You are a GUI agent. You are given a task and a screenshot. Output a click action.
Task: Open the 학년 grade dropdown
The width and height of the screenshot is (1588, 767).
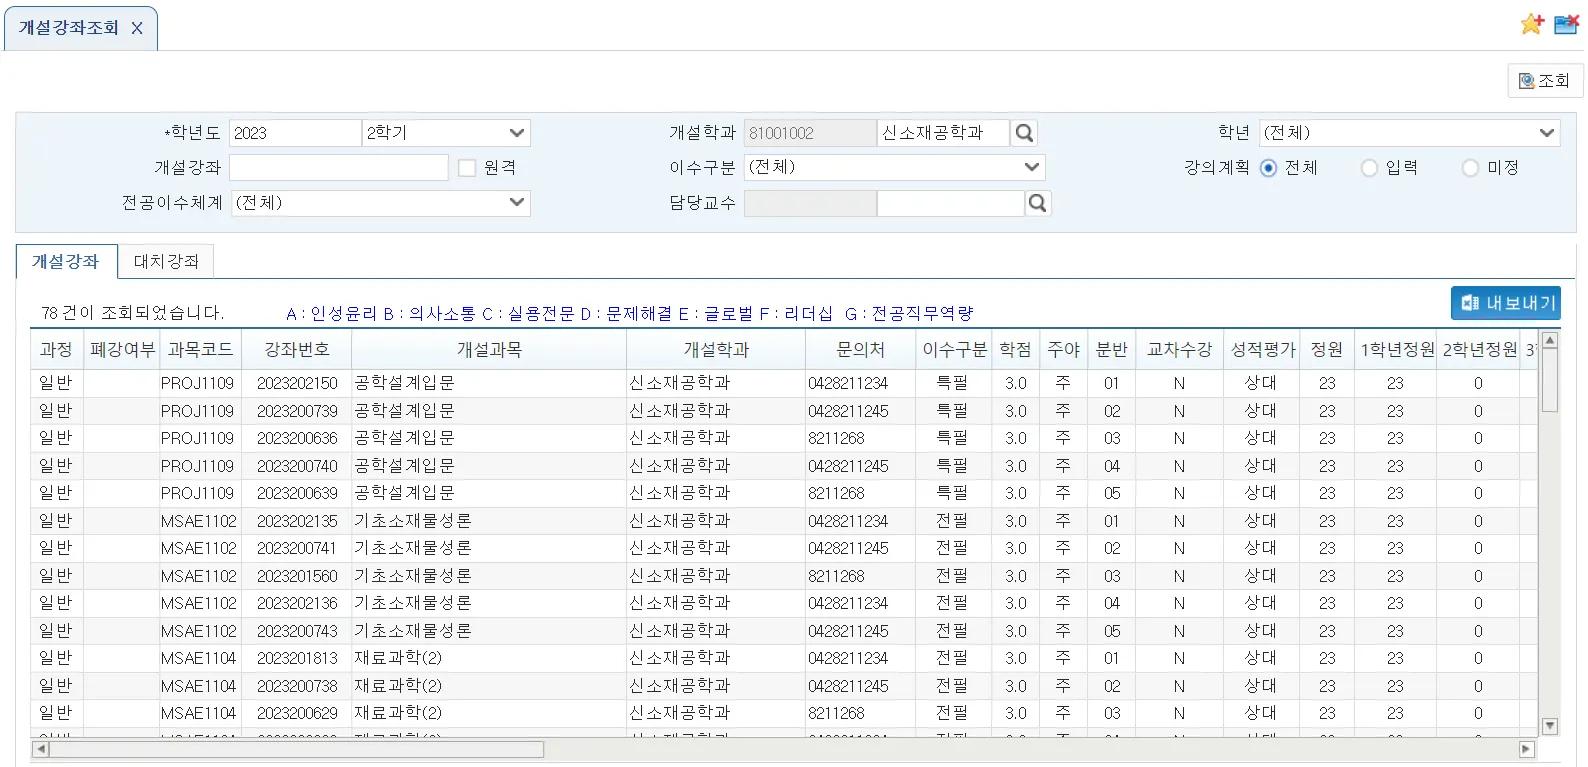(x=1408, y=133)
